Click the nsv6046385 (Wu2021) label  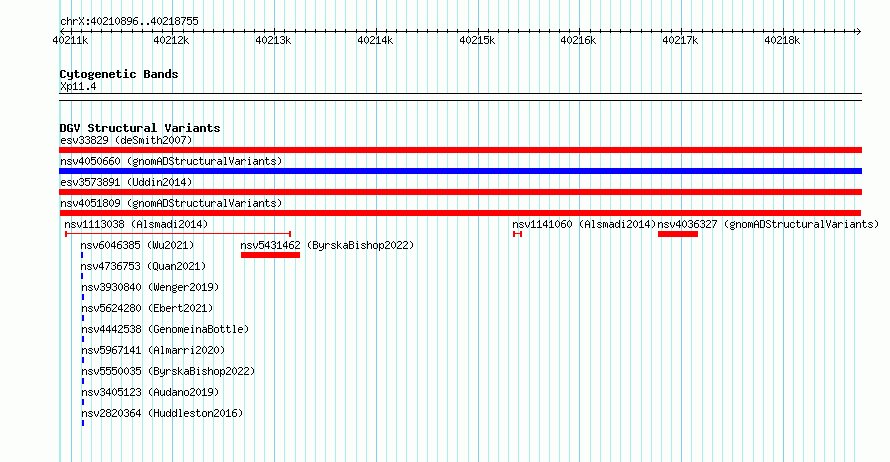pos(137,245)
